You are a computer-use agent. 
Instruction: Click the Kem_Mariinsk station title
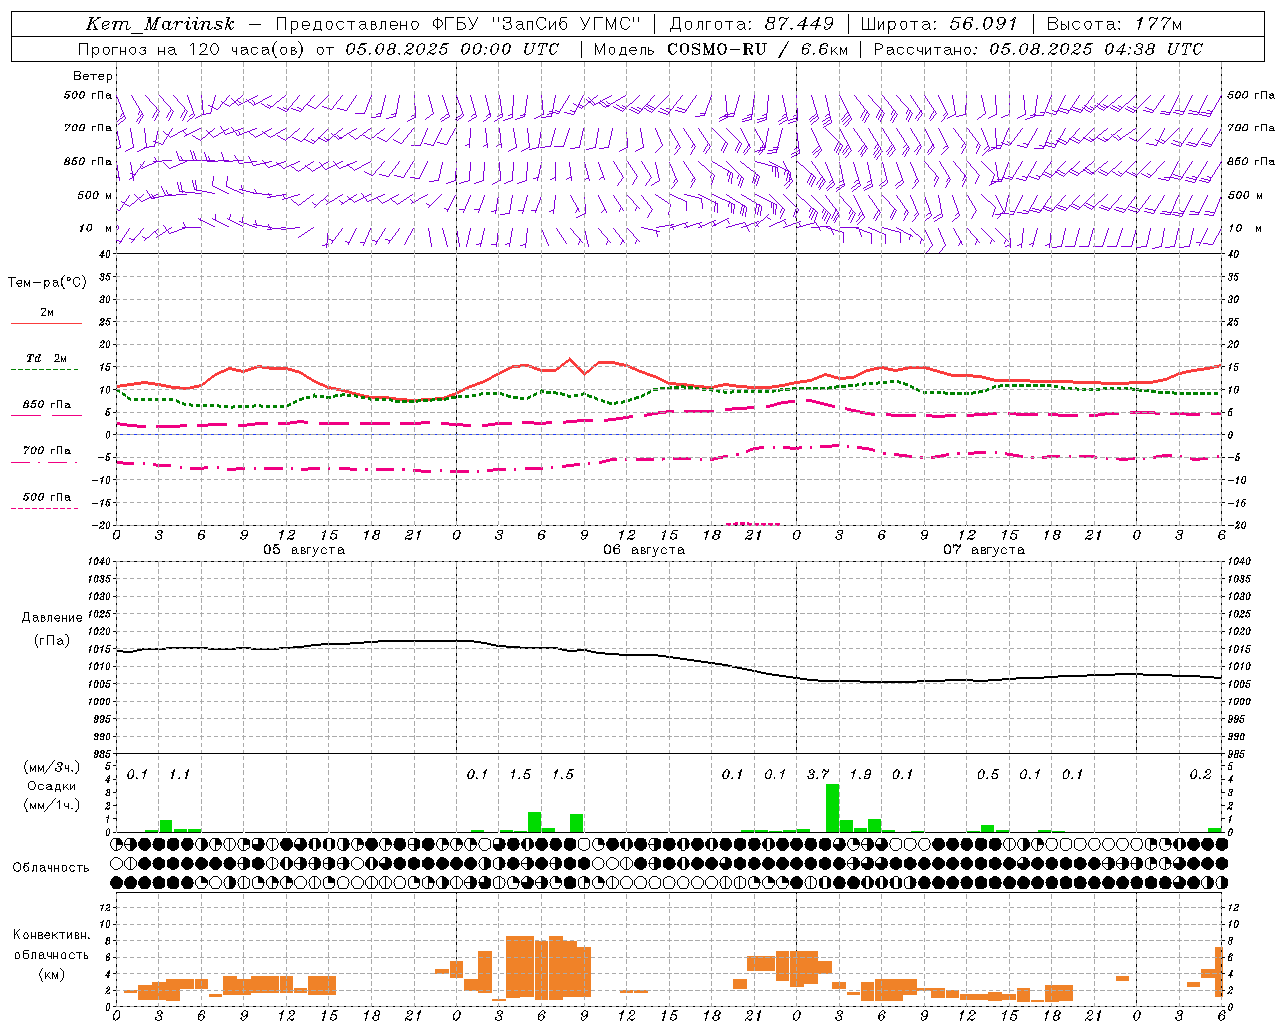(160, 24)
